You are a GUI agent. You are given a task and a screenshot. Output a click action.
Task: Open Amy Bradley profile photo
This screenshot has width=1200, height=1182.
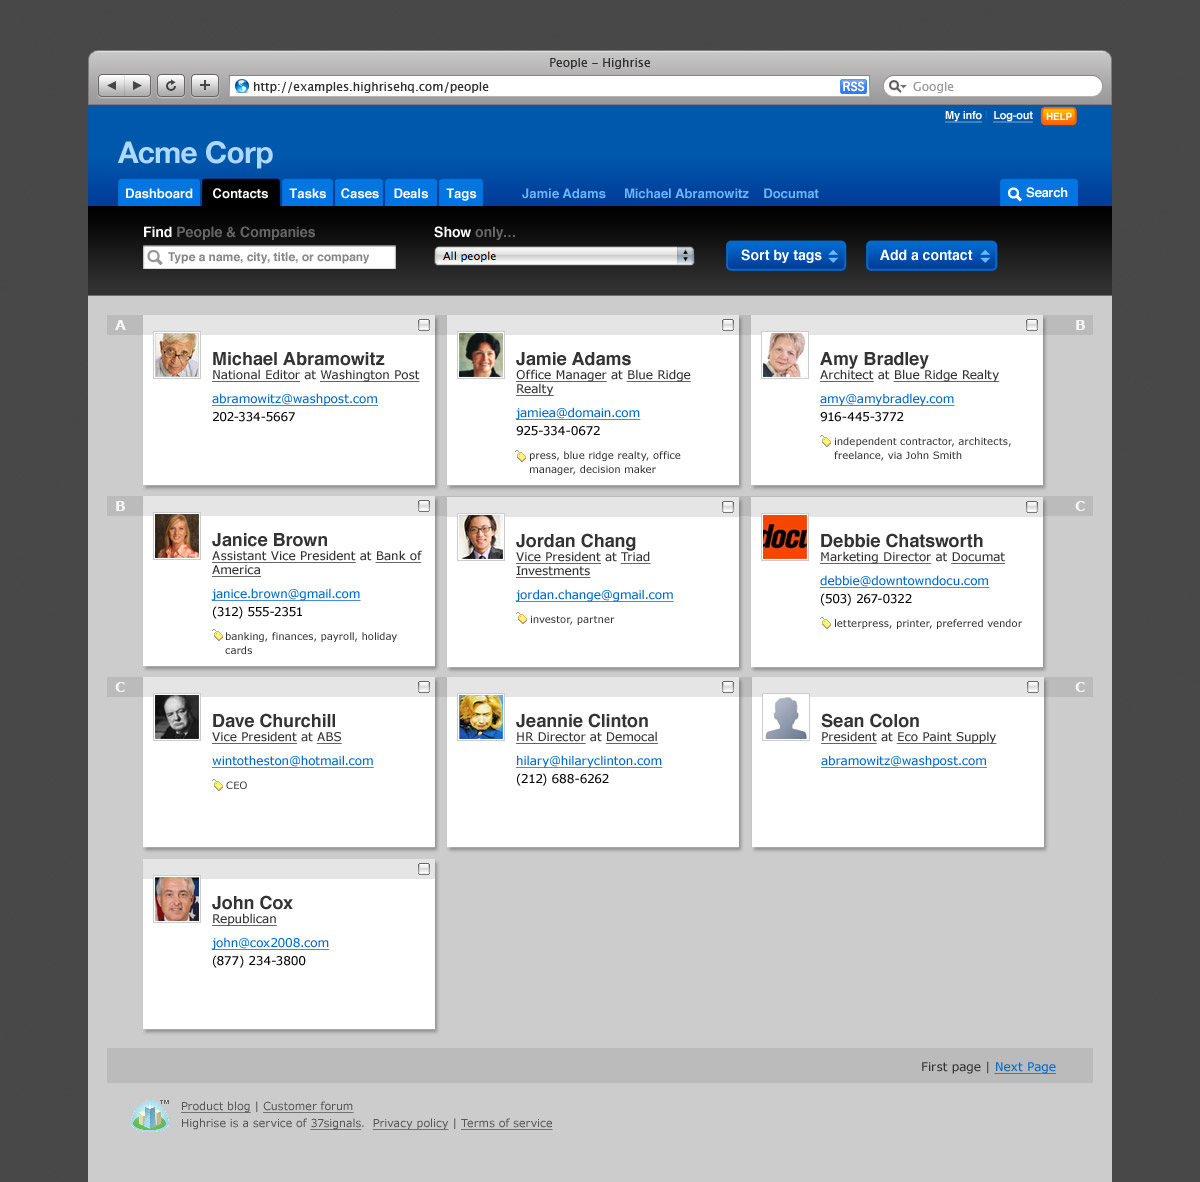point(785,355)
